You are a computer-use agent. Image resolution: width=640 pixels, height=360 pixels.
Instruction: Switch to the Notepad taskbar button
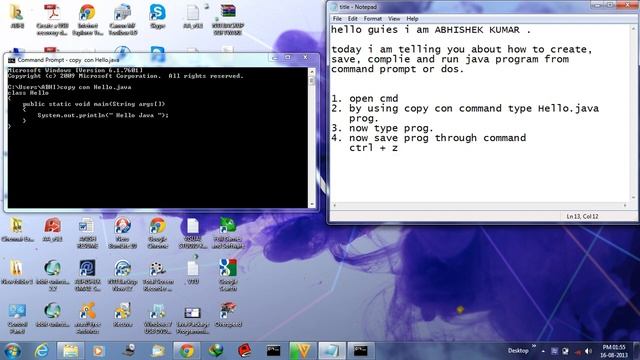point(331,350)
